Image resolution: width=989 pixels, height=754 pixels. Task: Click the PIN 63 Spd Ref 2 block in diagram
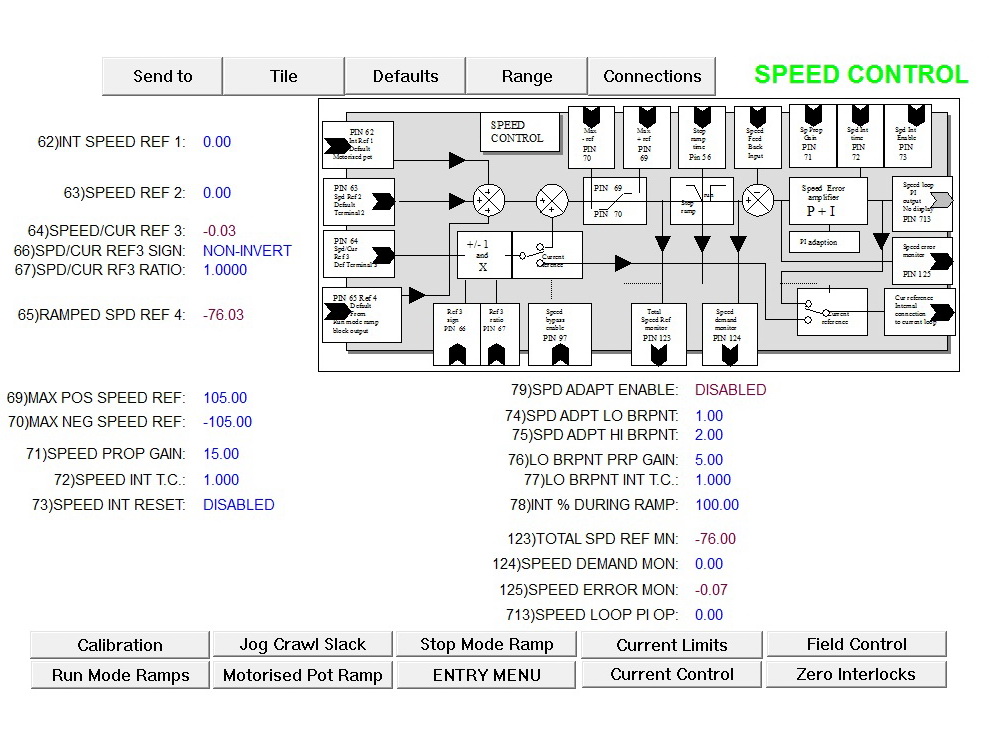pos(358,201)
